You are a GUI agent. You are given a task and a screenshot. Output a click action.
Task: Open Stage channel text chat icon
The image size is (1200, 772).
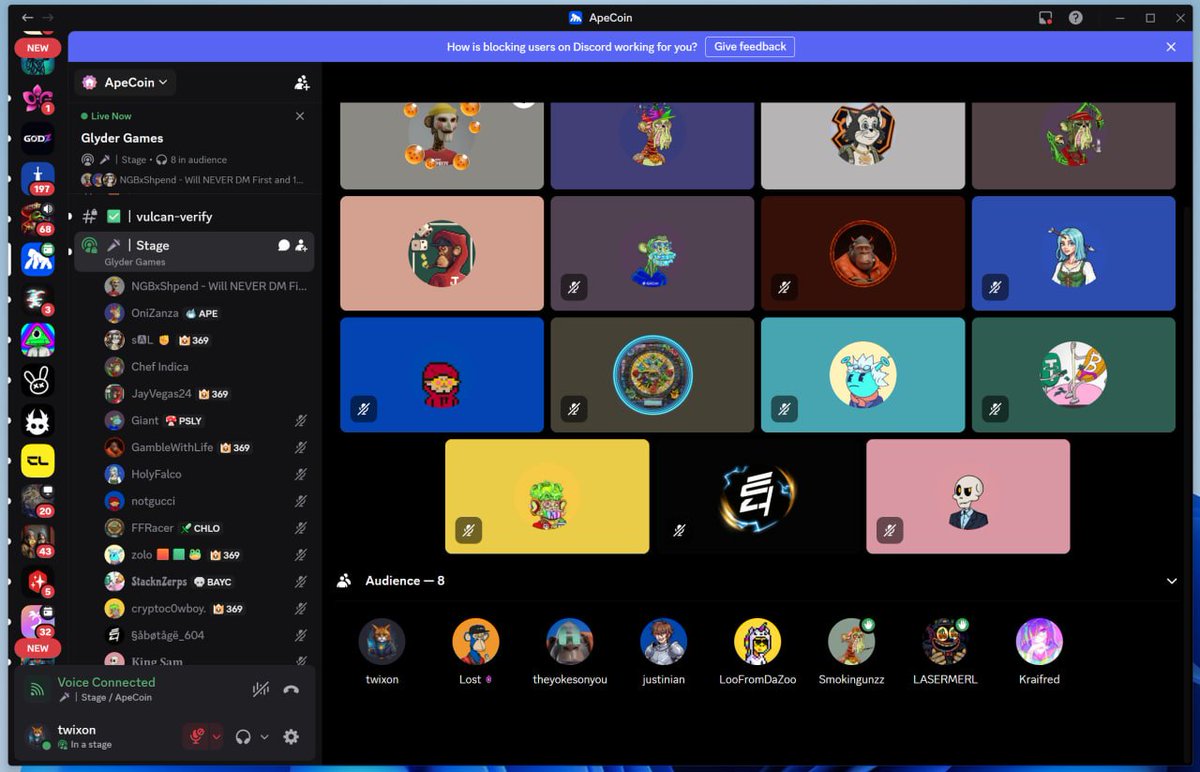[x=283, y=245]
